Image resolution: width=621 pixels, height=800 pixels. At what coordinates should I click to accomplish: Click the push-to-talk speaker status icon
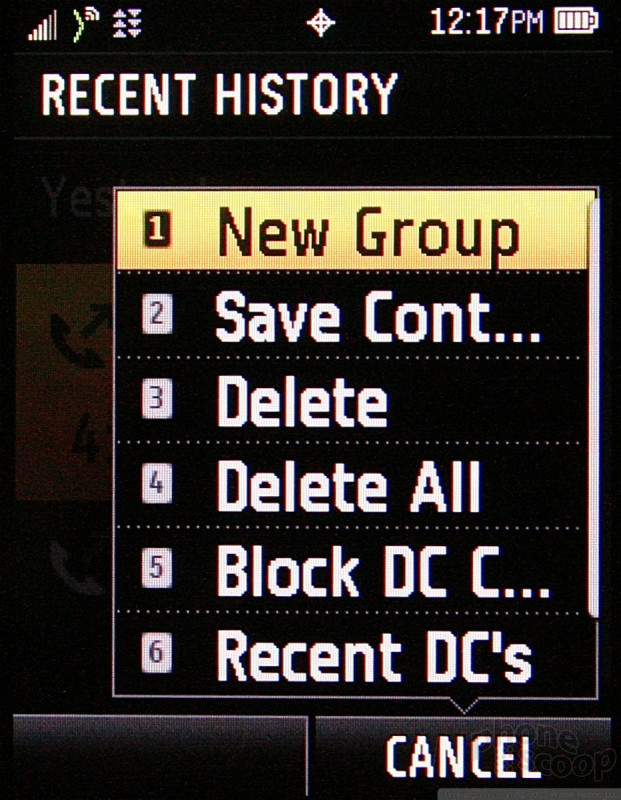pyautogui.click(x=84, y=26)
